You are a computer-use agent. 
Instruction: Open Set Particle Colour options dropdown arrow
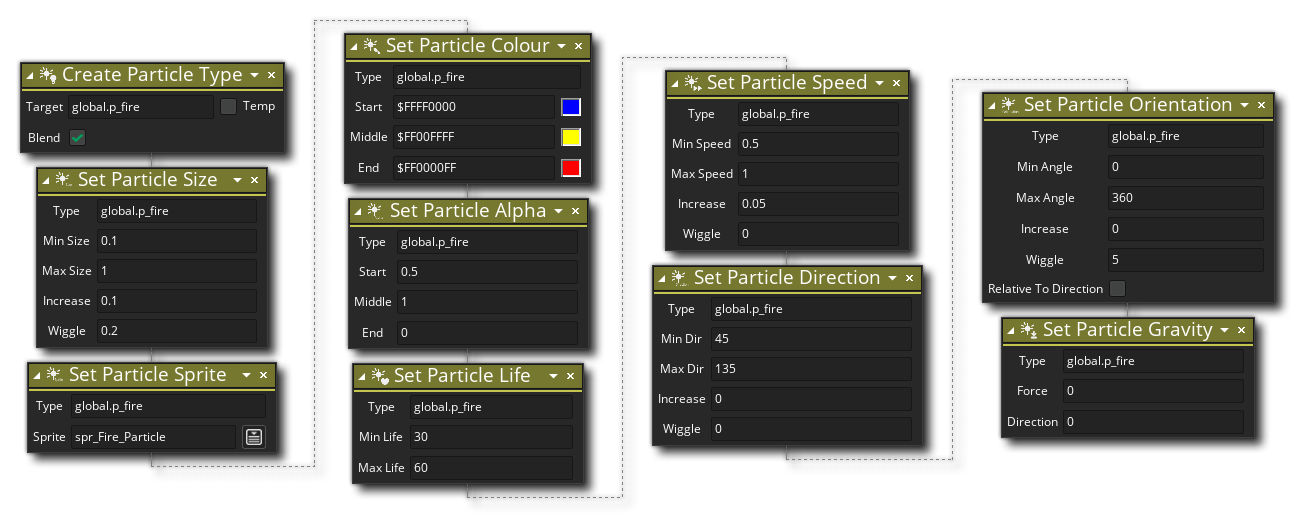(x=562, y=46)
